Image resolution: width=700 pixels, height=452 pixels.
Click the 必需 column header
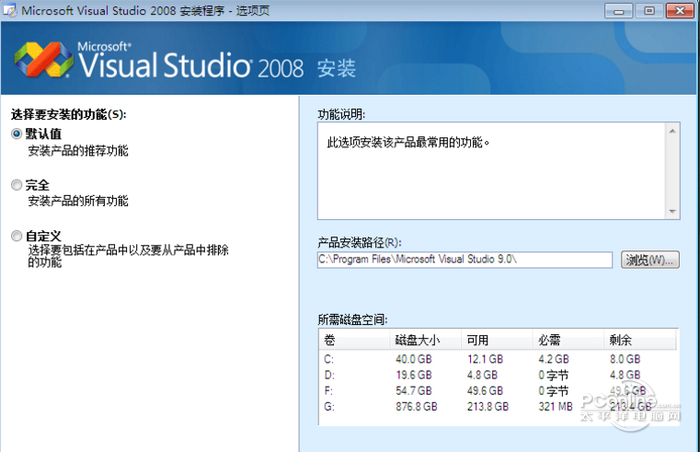(568, 340)
